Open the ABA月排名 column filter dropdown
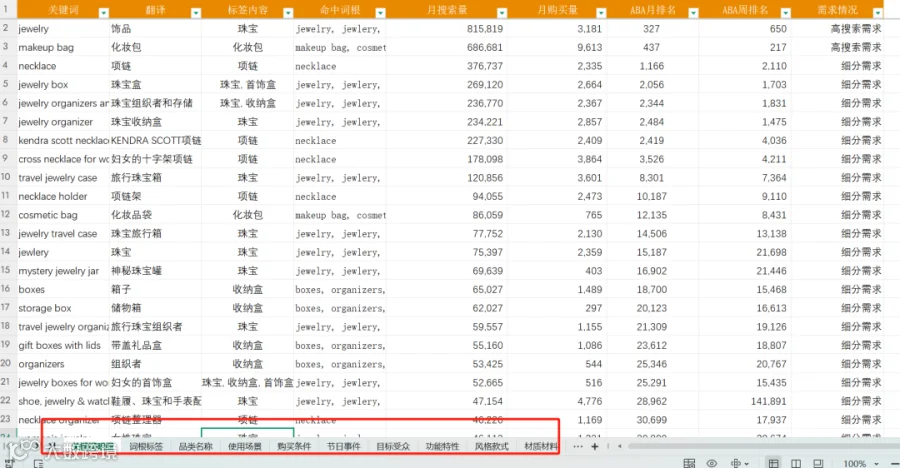 (693, 13)
